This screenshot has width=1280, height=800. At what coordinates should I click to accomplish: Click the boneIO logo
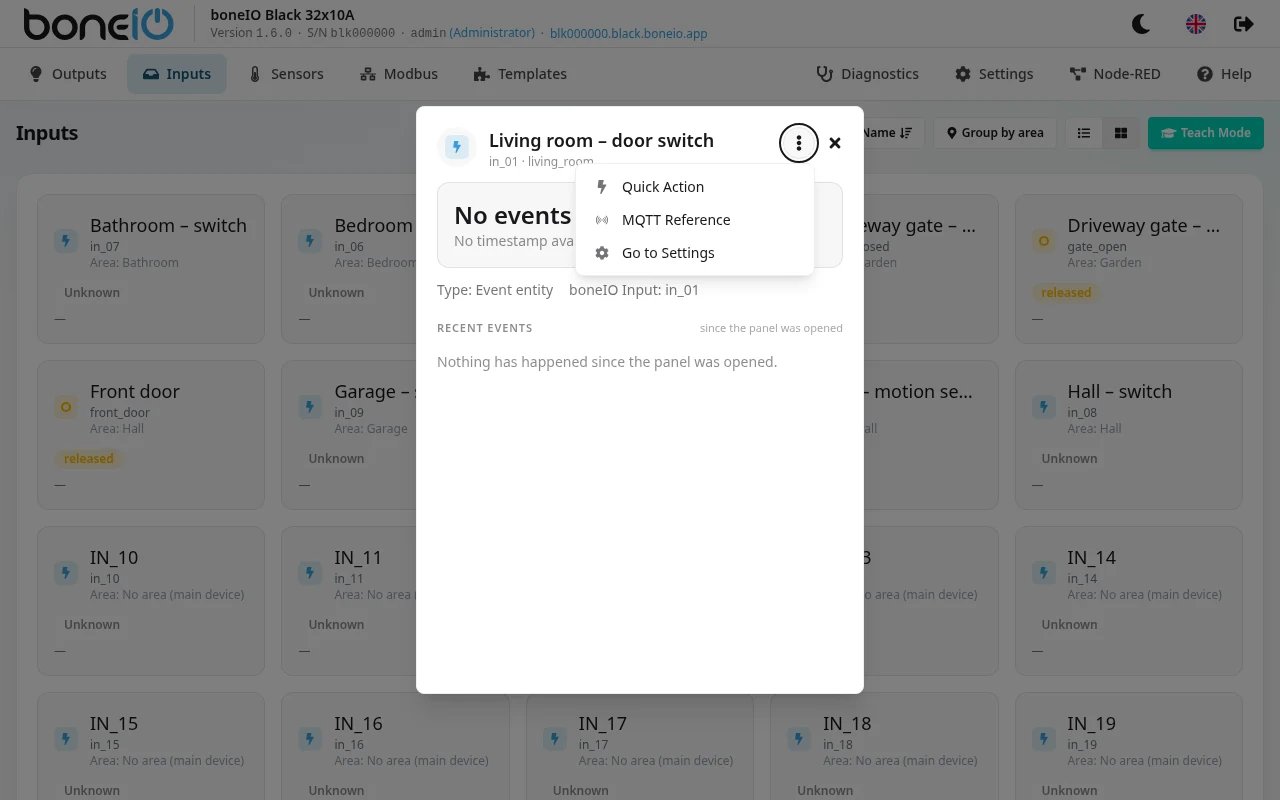click(x=99, y=24)
